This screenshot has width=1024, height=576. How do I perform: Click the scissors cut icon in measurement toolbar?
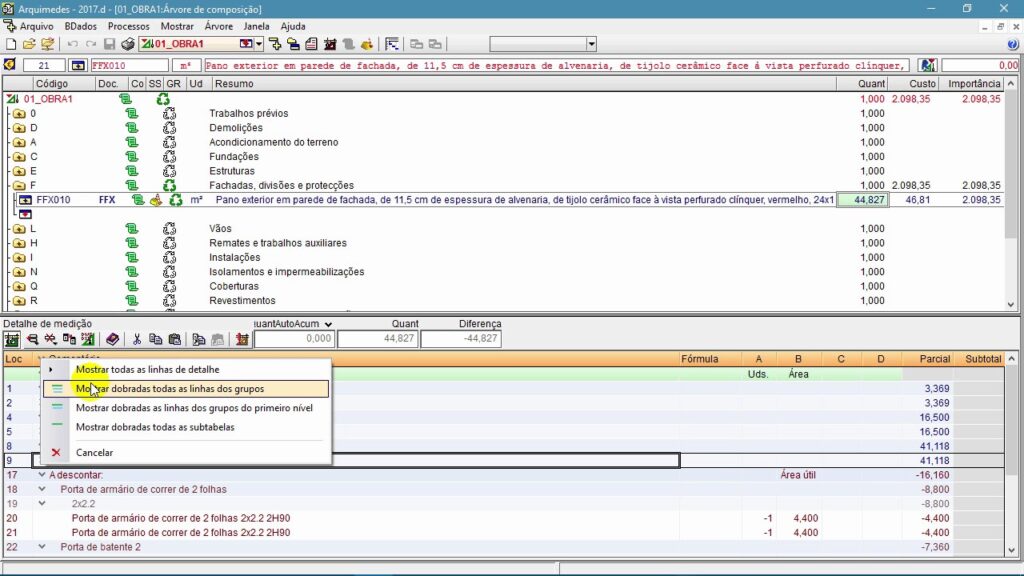pos(137,339)
